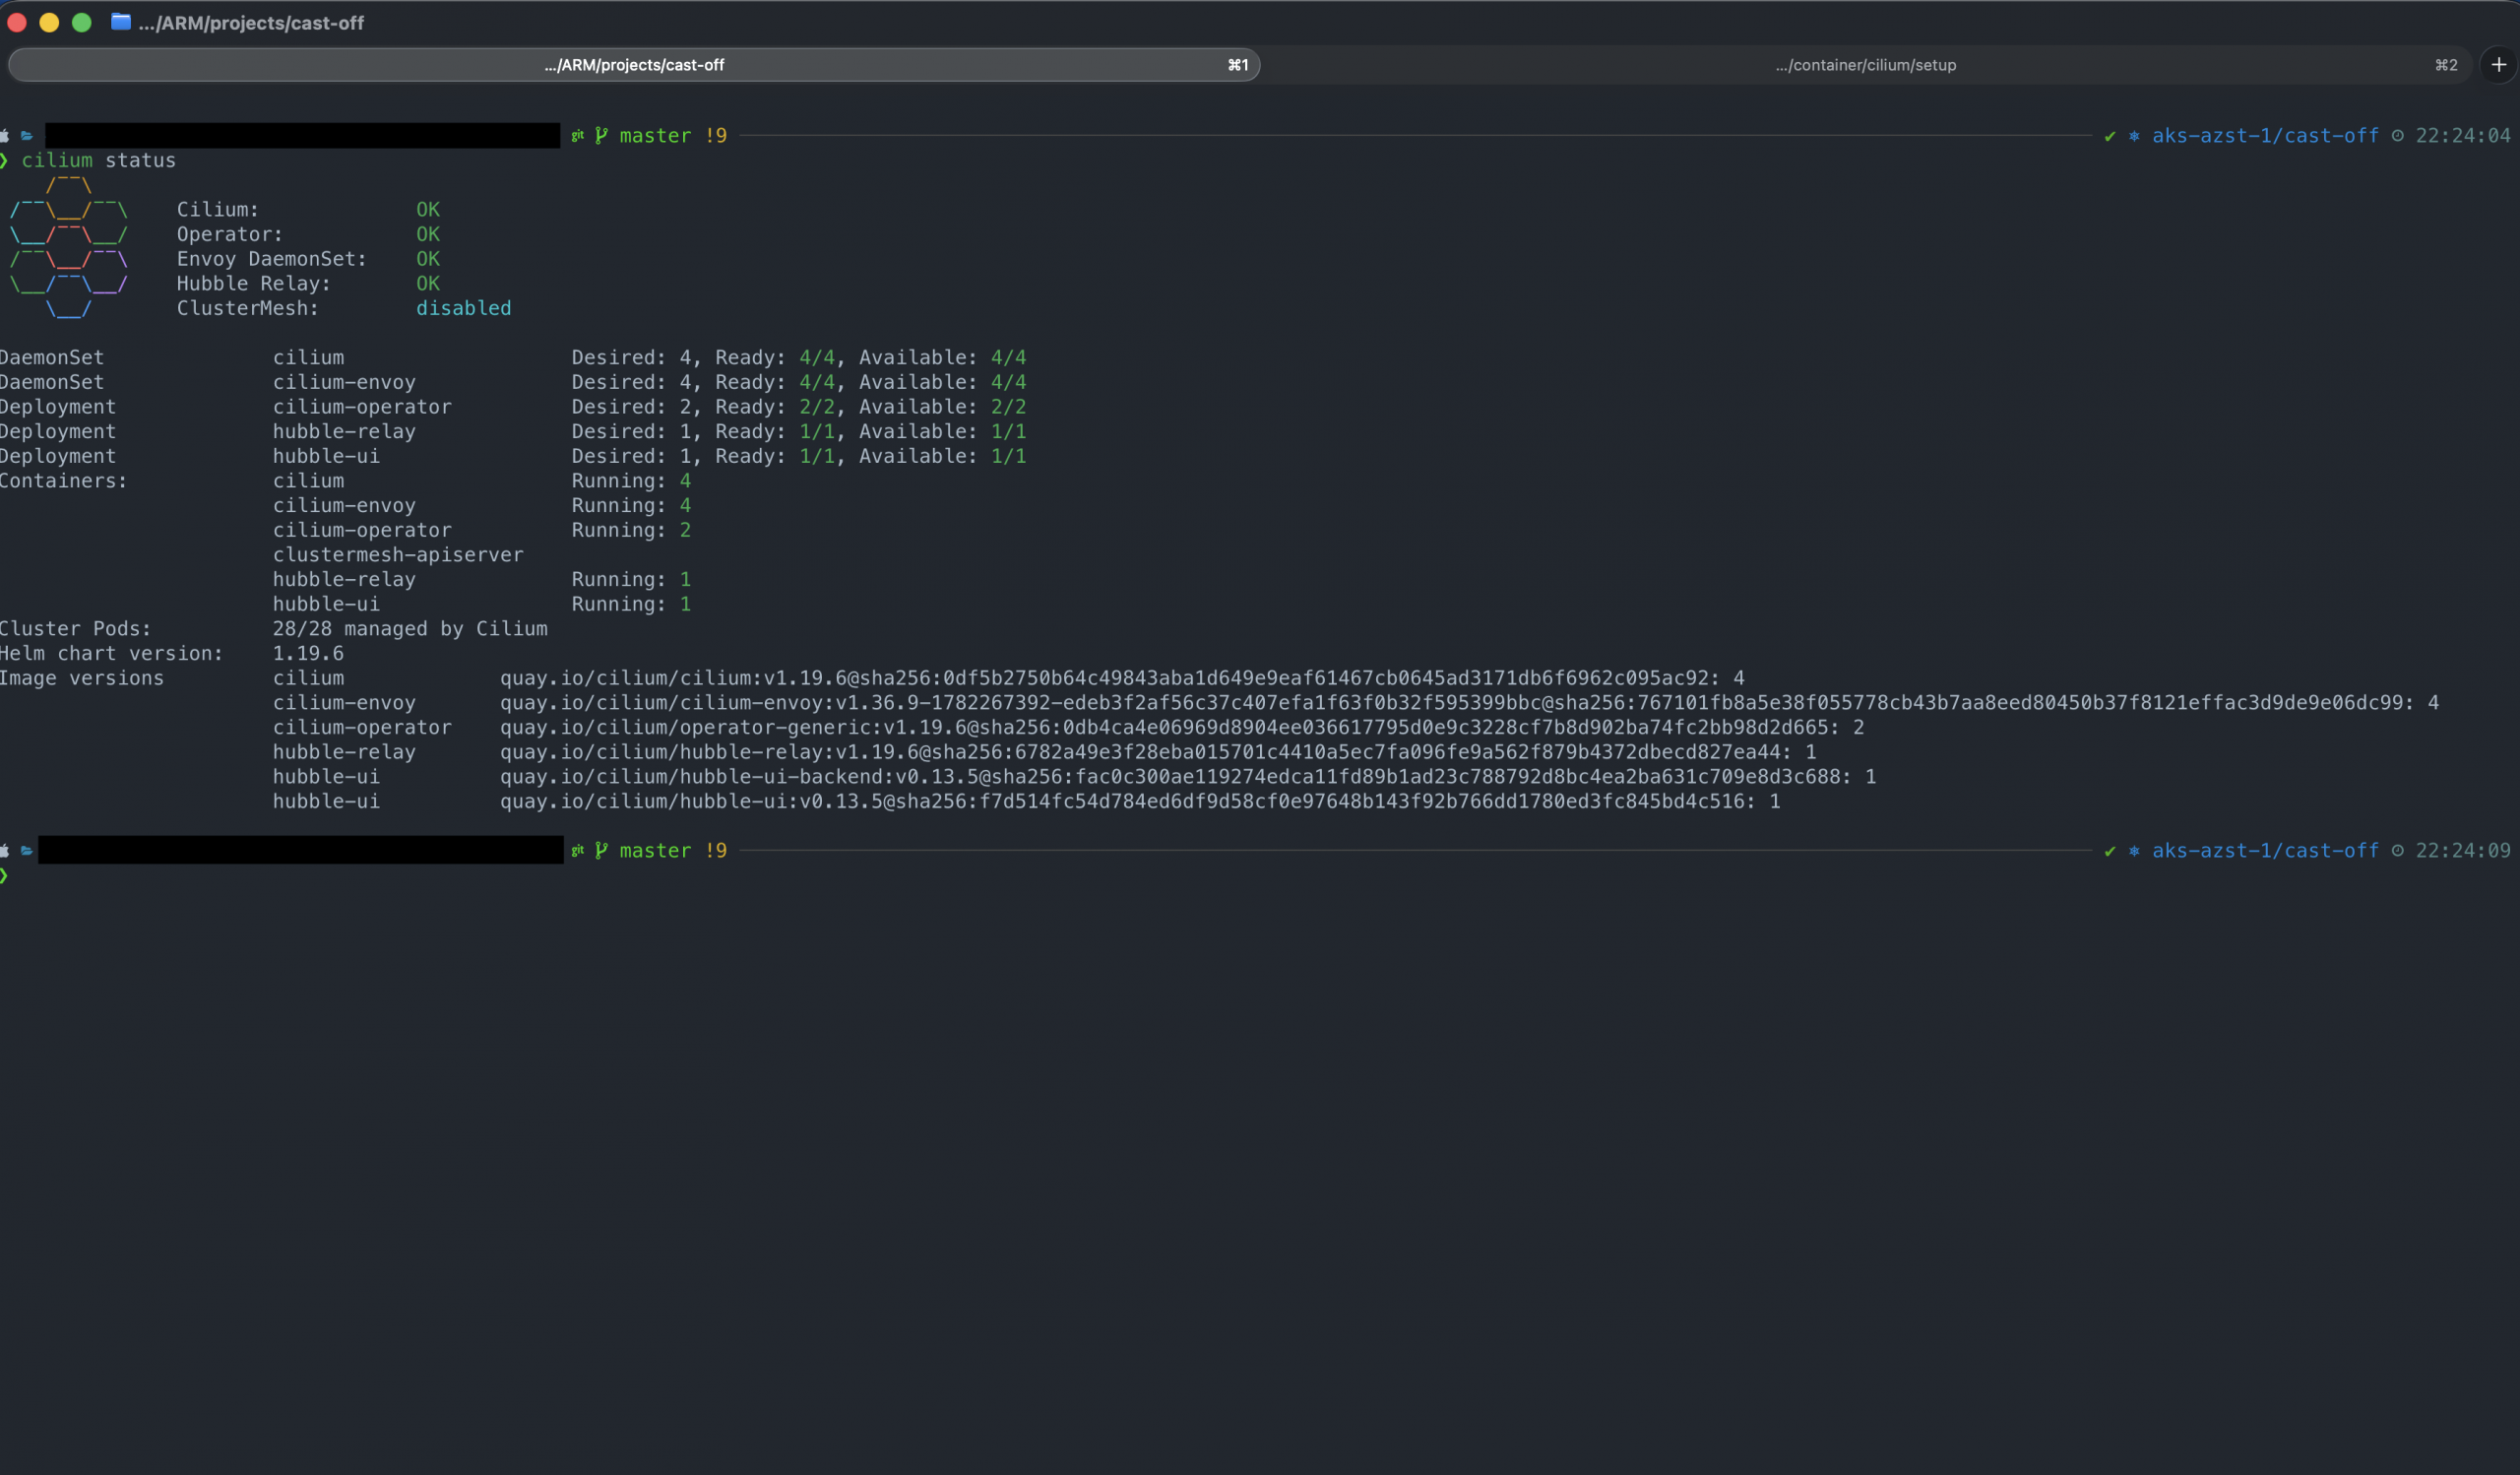Image resolution: width=2520 pixels, height=1475 pixels.
Task: Zoom the window with green button
Action: click(82, 22)
